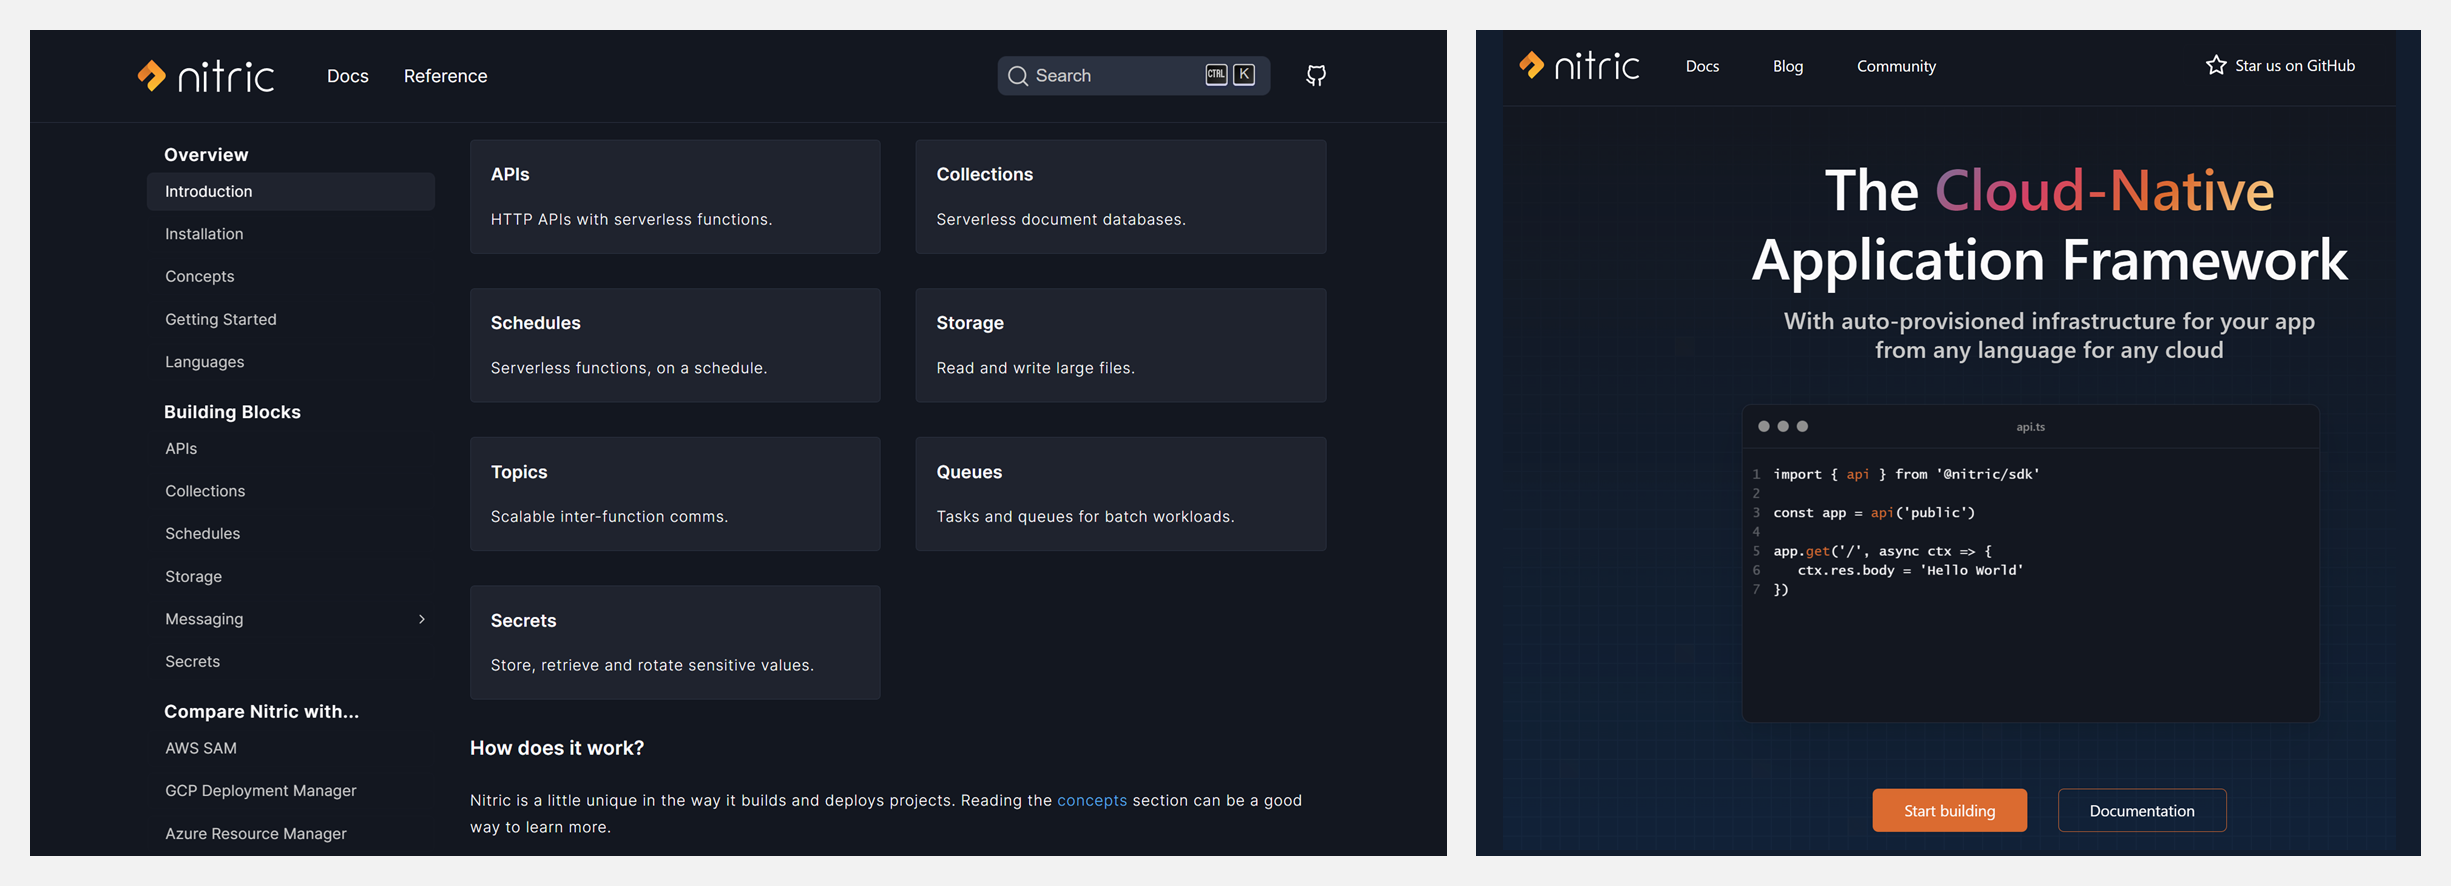The height and width of the screenshot is (886, 2451).
Task: Click the CTRL K shortcut badge
Action: [1230, 75]
